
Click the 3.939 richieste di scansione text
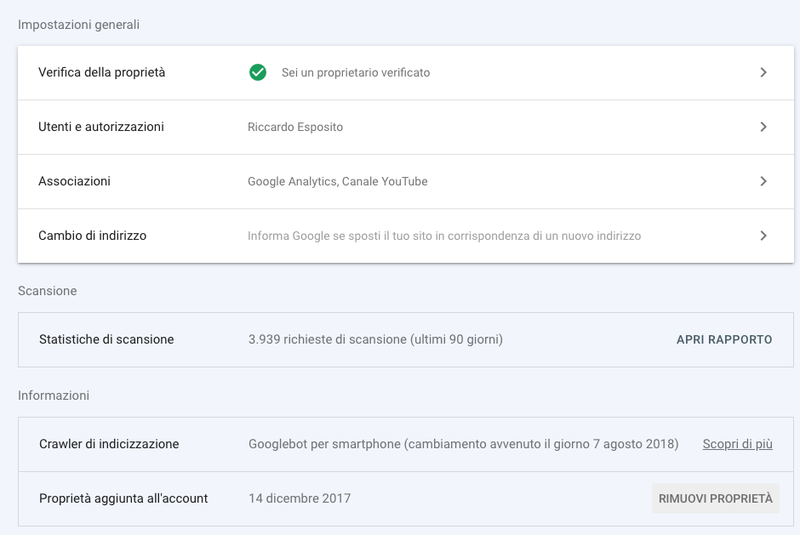[375, 340]
